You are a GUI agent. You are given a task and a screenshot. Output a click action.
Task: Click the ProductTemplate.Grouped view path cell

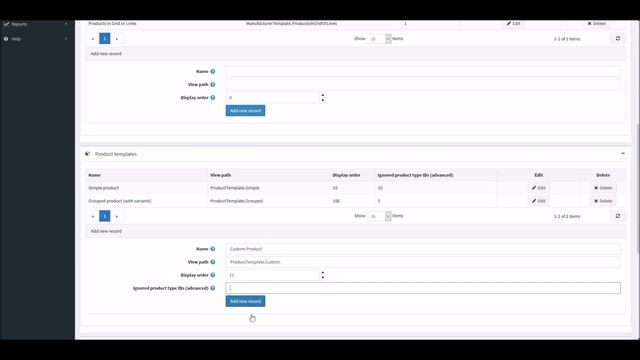[236, 201]
